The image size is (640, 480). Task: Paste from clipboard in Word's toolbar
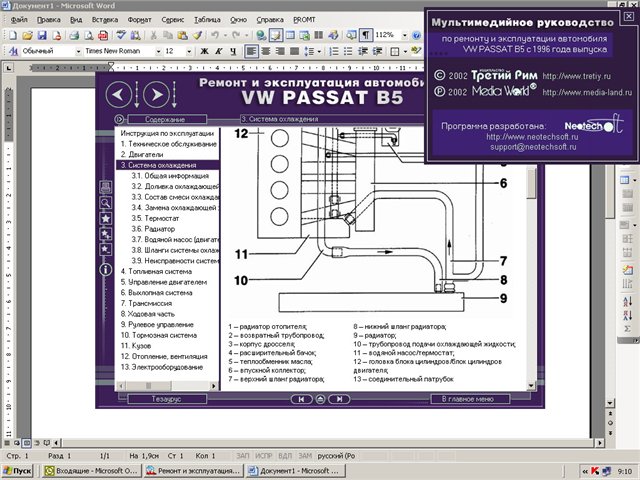point(182,36)
